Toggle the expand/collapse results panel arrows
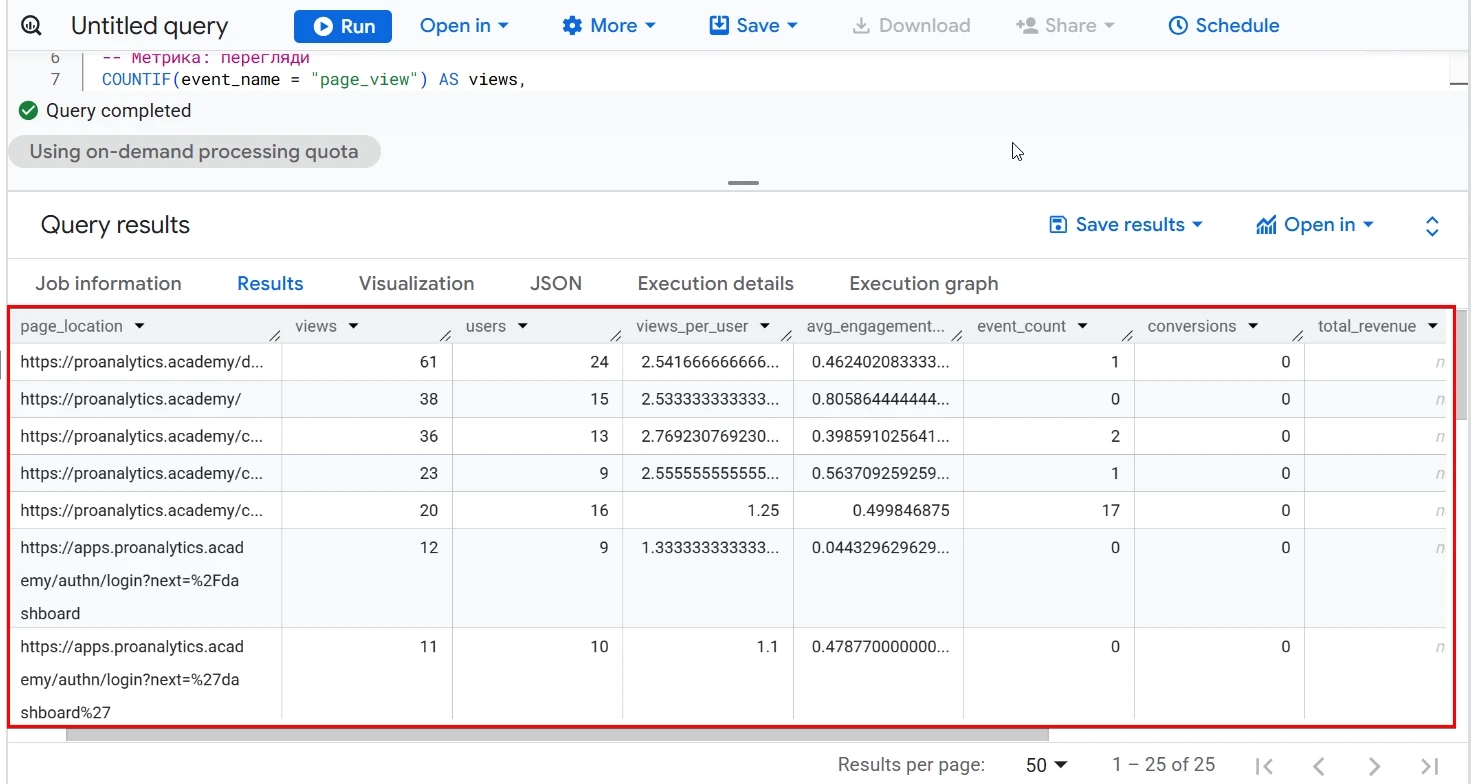The height and width of the screenshot is (784, 1483). 1432,226
